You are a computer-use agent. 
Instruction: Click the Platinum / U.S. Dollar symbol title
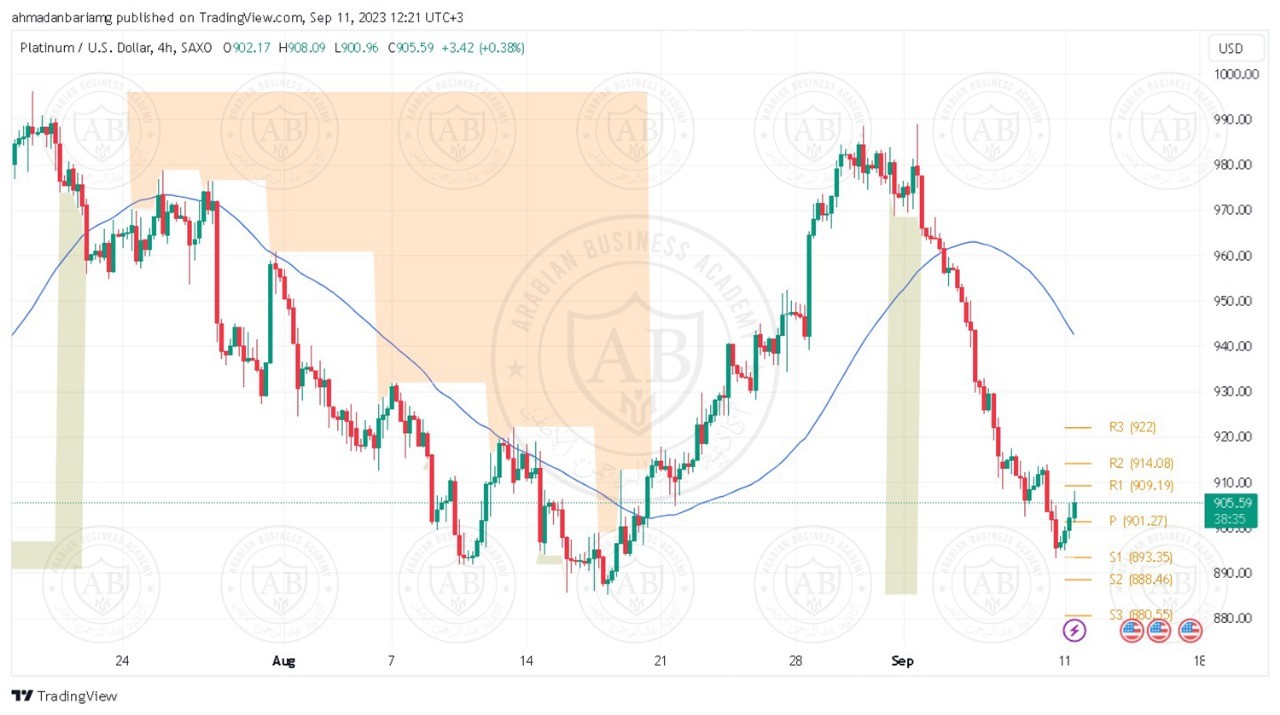(84, 48)
